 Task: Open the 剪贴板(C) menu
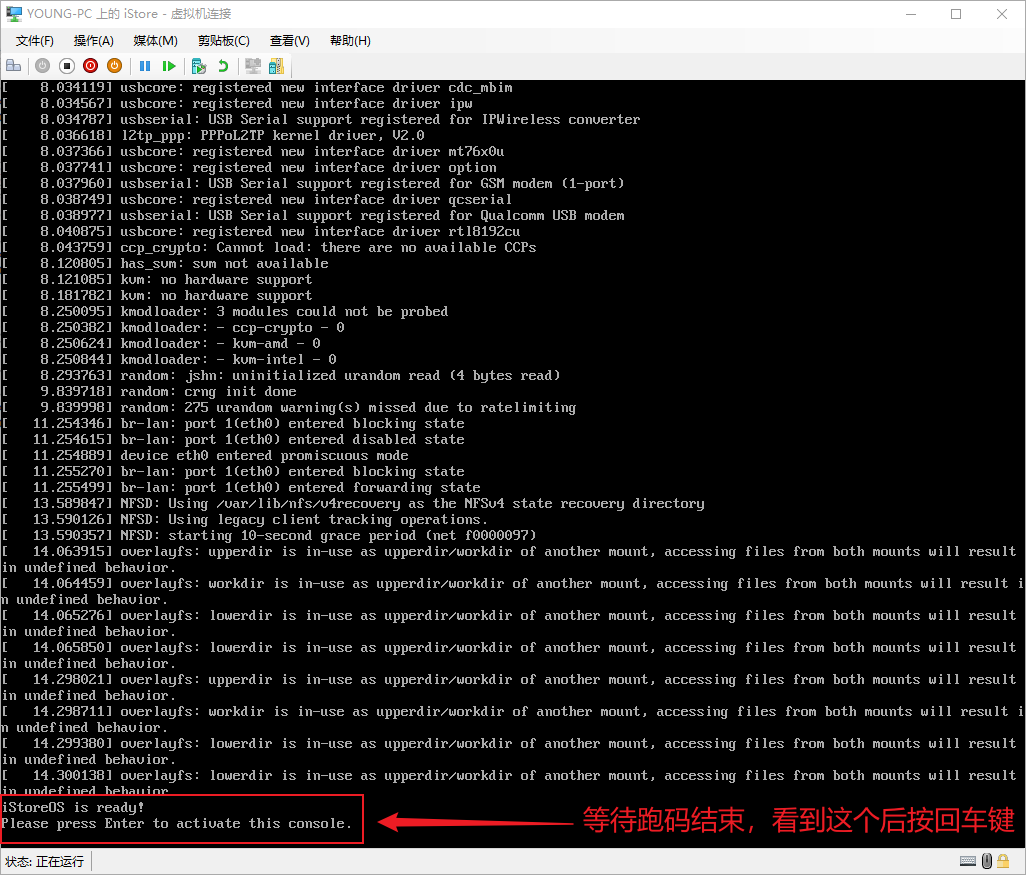tap(224, 41)
